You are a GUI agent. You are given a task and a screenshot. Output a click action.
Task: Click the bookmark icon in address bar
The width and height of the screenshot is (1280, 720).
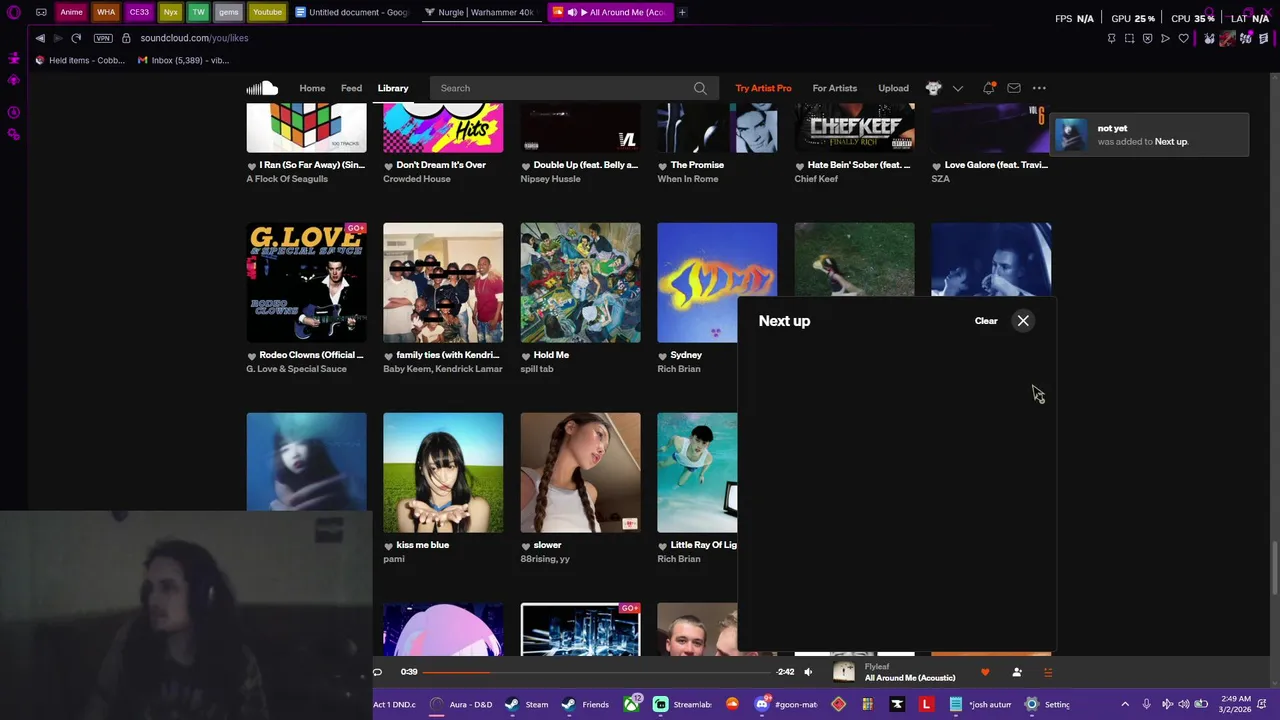[x=1111, y=38]
